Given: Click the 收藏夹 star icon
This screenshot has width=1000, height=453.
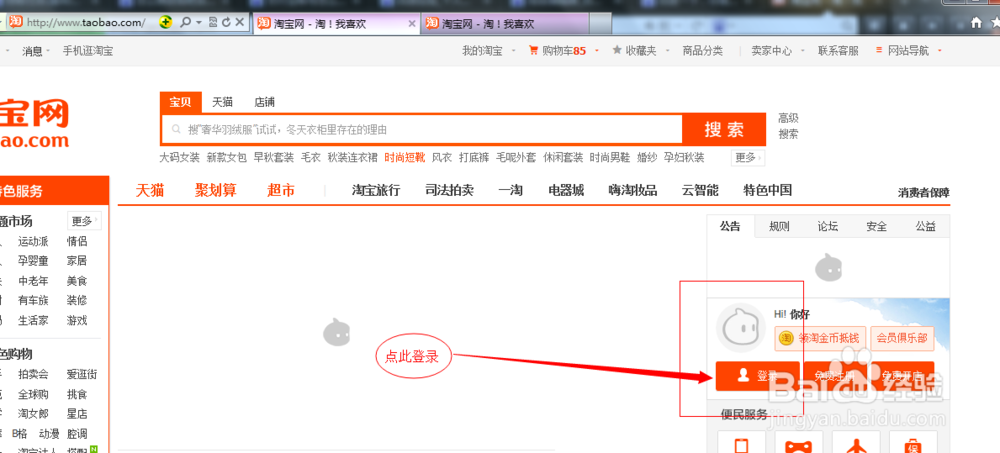Looking at the screenshot, I should (x=617, y=50).
